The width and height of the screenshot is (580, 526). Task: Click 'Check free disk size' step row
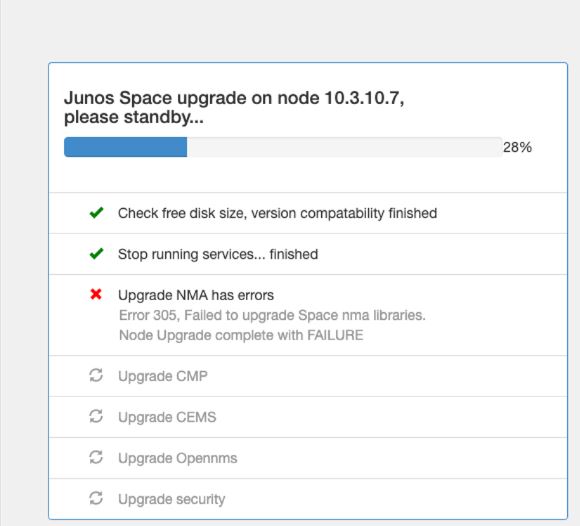pyautogui.click(x=308, y=213)
